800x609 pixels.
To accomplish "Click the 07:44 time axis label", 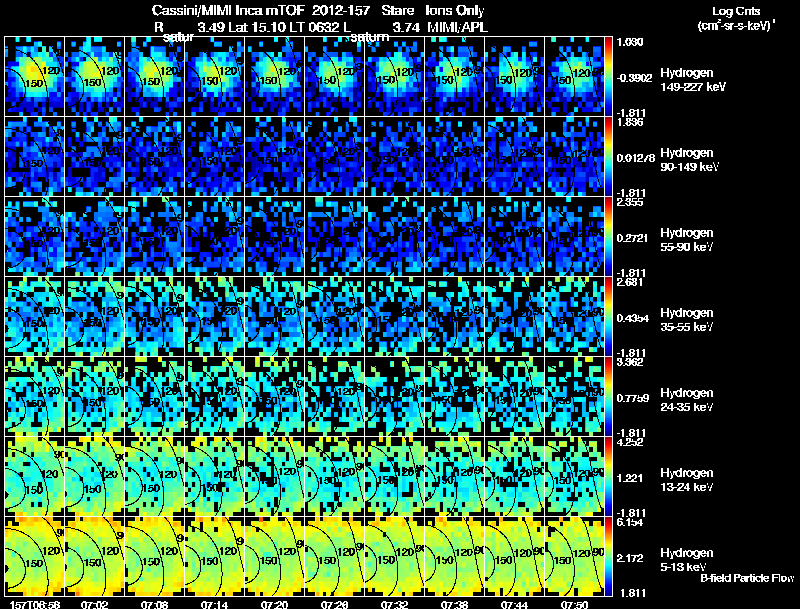I will 514,605.
